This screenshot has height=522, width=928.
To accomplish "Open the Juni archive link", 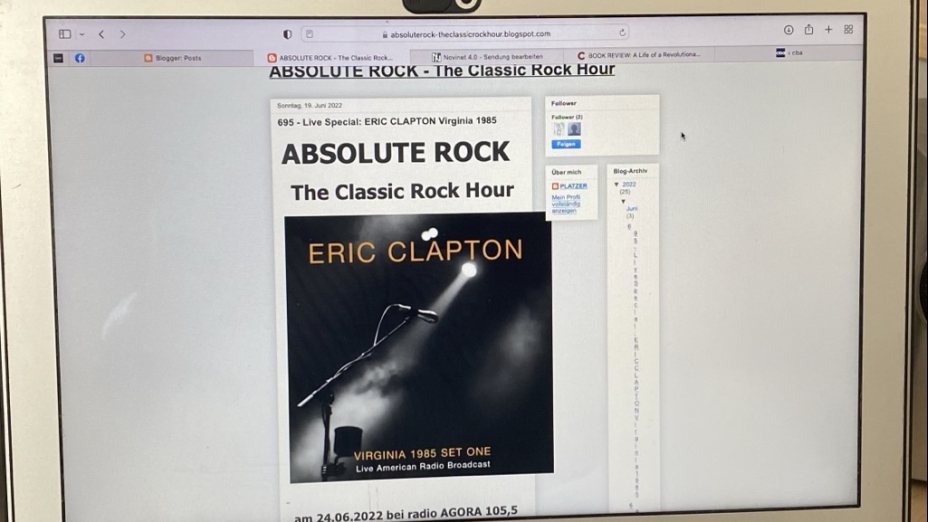I will point(632,209).
